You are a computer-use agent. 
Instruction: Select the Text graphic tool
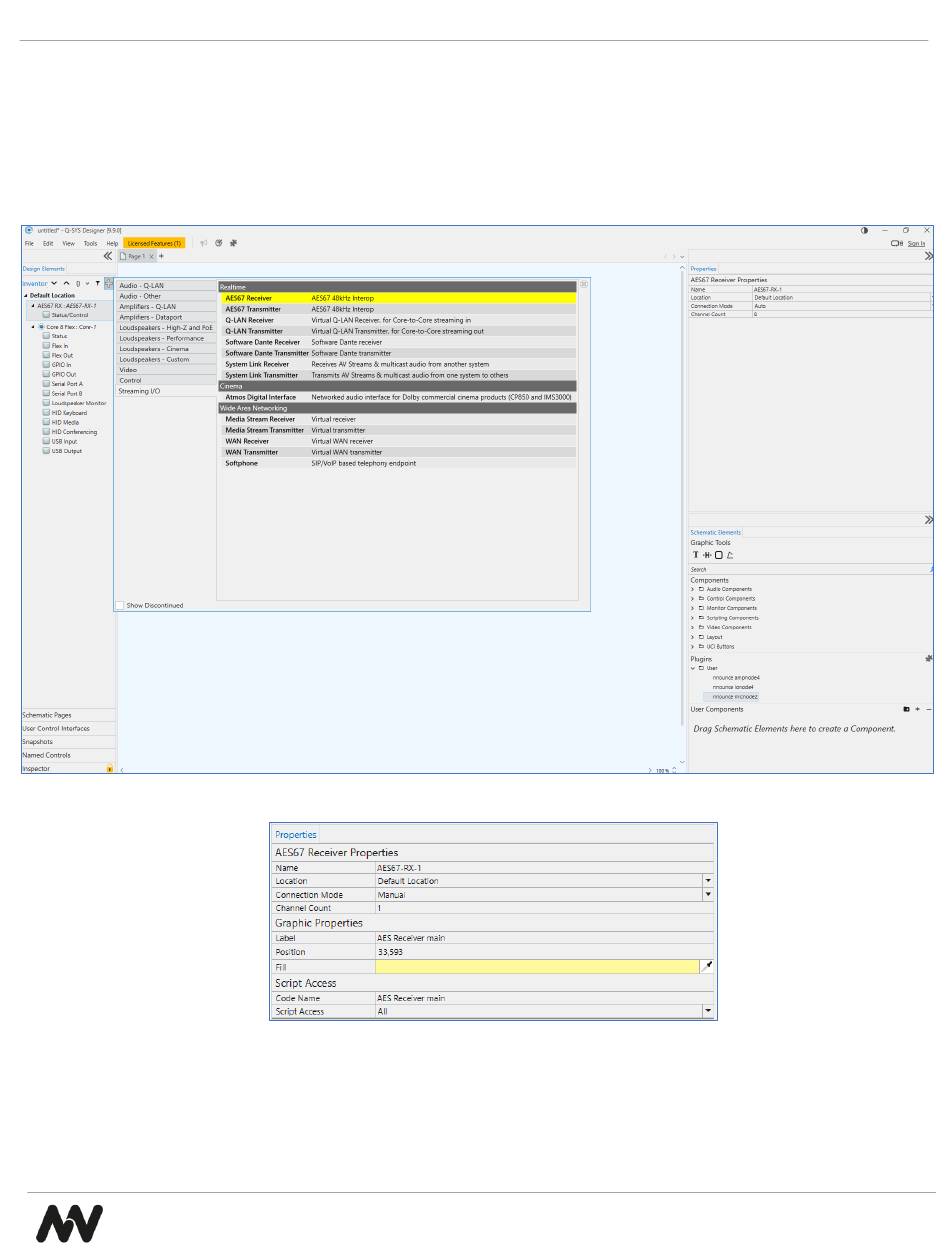695,555
